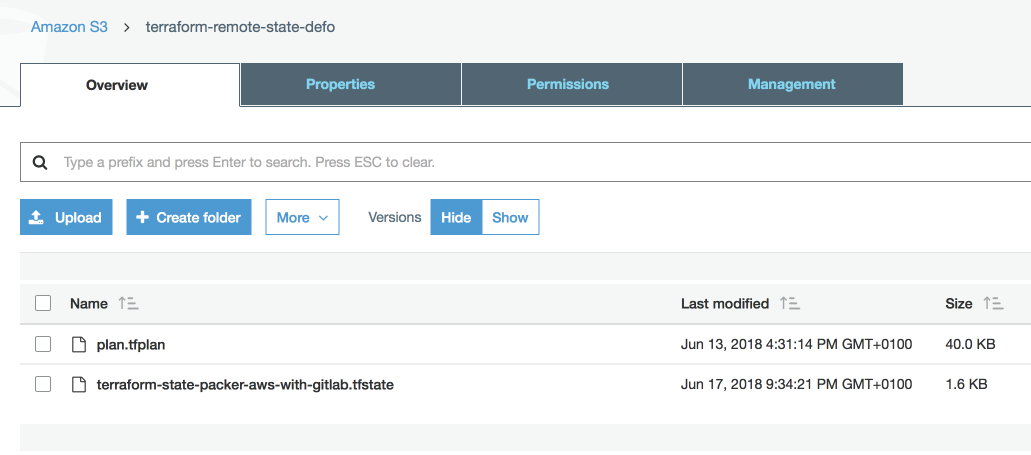The image size is (1031, 455).
Task: Click the plan.tfplan file icon
Action: [79, 344]
